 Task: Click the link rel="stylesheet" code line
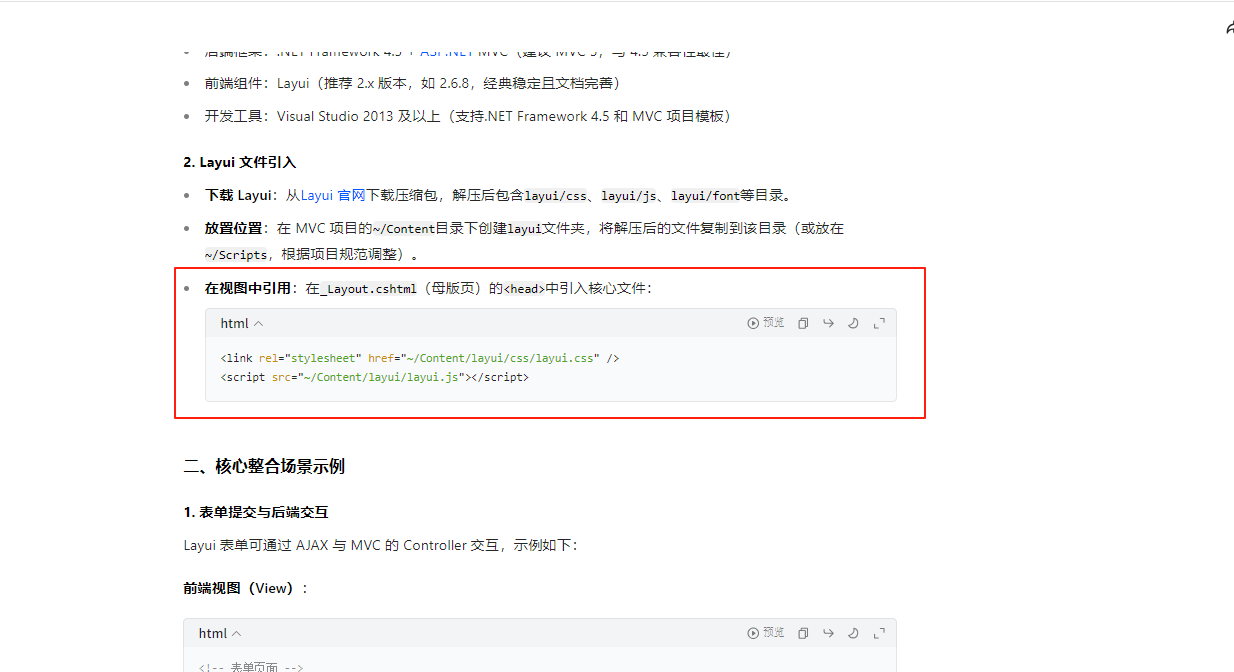[420, 358]
